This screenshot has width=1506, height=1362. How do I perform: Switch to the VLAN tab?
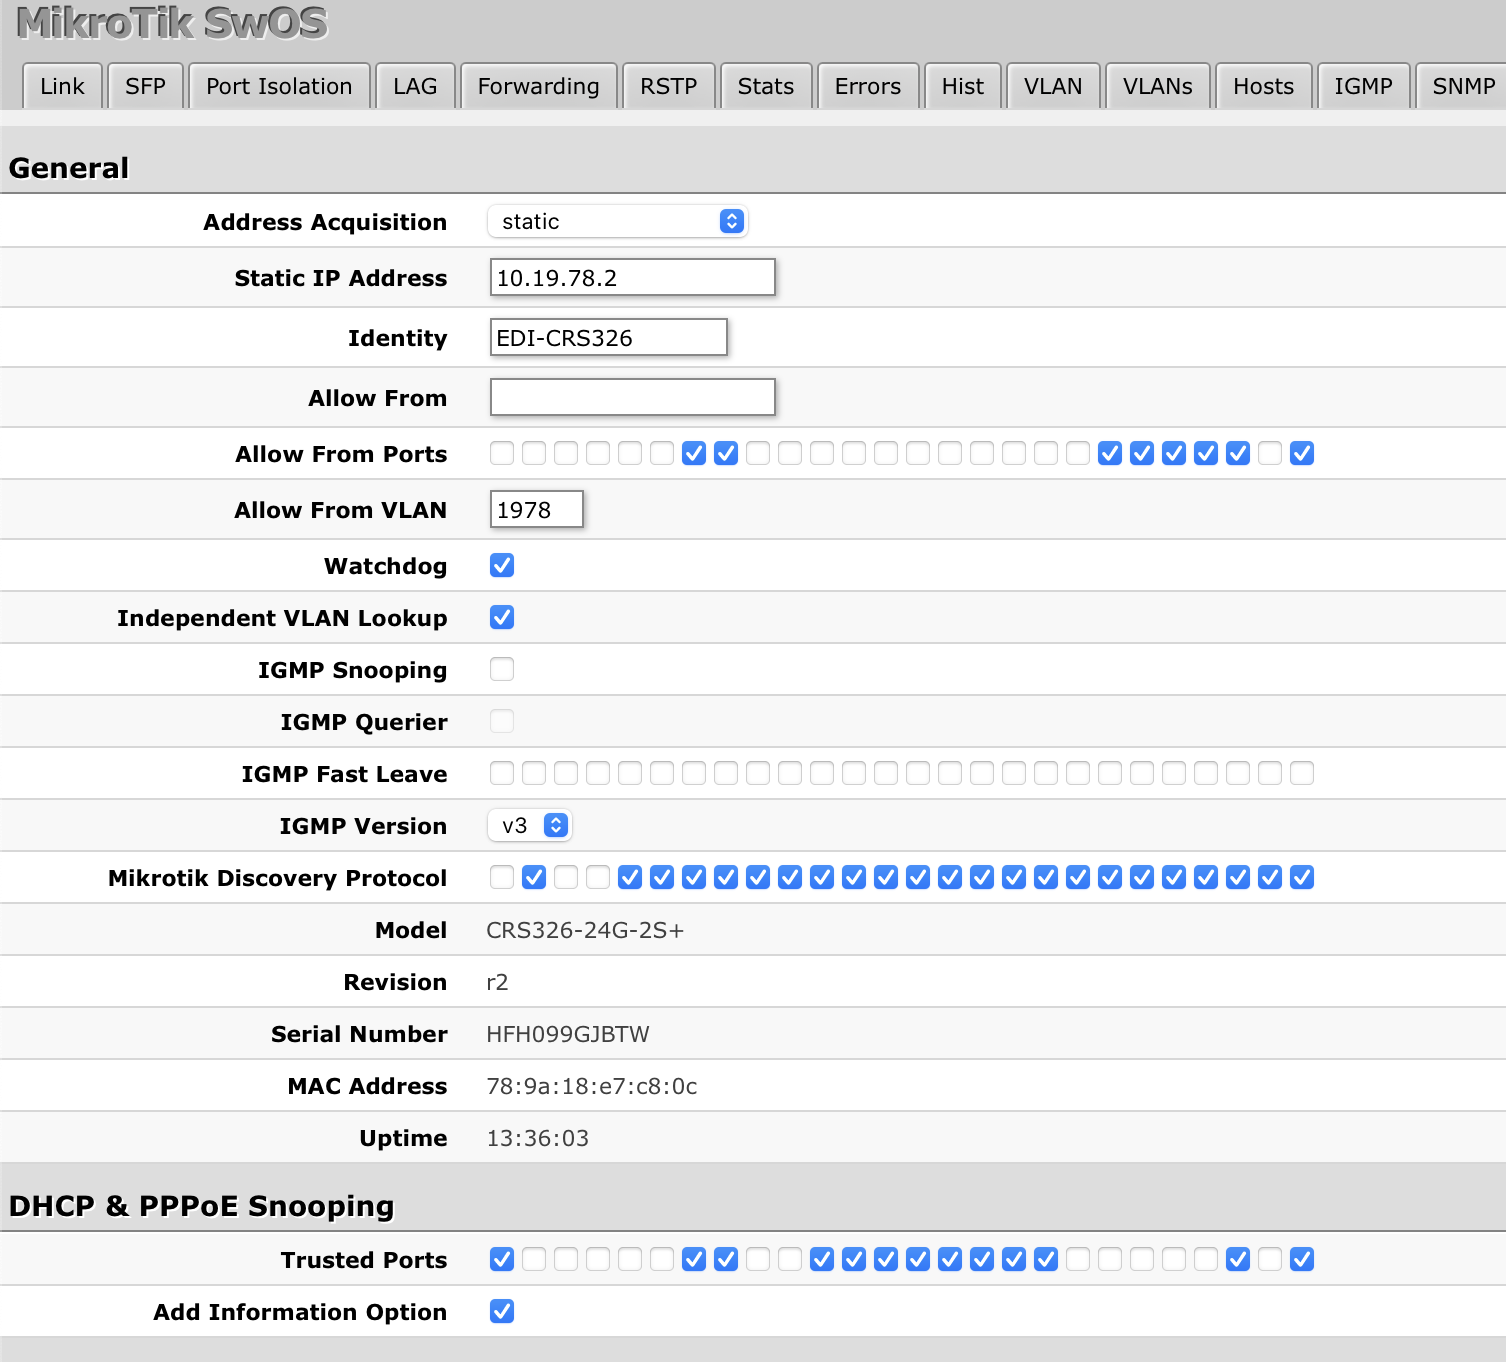pos(1053,86)
